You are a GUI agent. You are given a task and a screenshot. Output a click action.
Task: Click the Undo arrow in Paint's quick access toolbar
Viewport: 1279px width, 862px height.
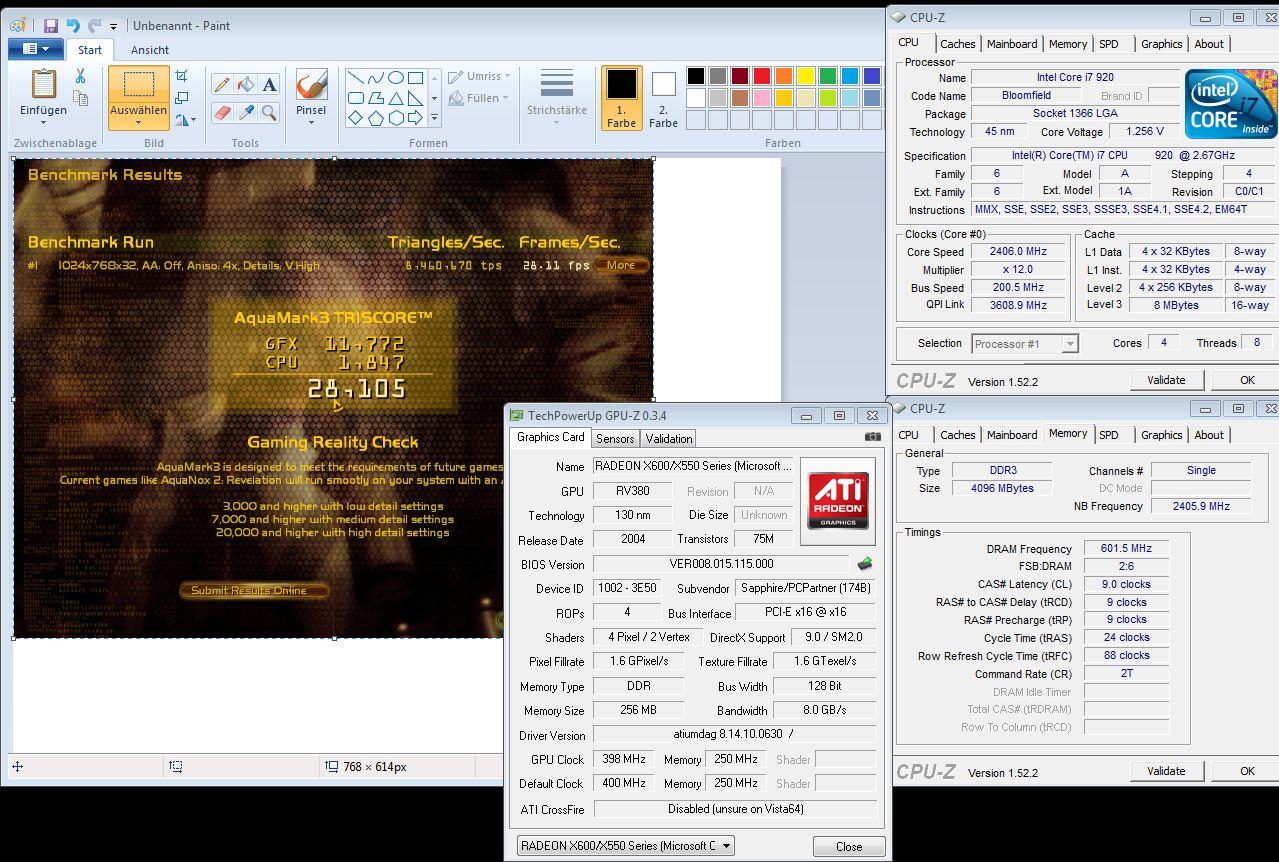pyautogui.click(x=73, y=26)
